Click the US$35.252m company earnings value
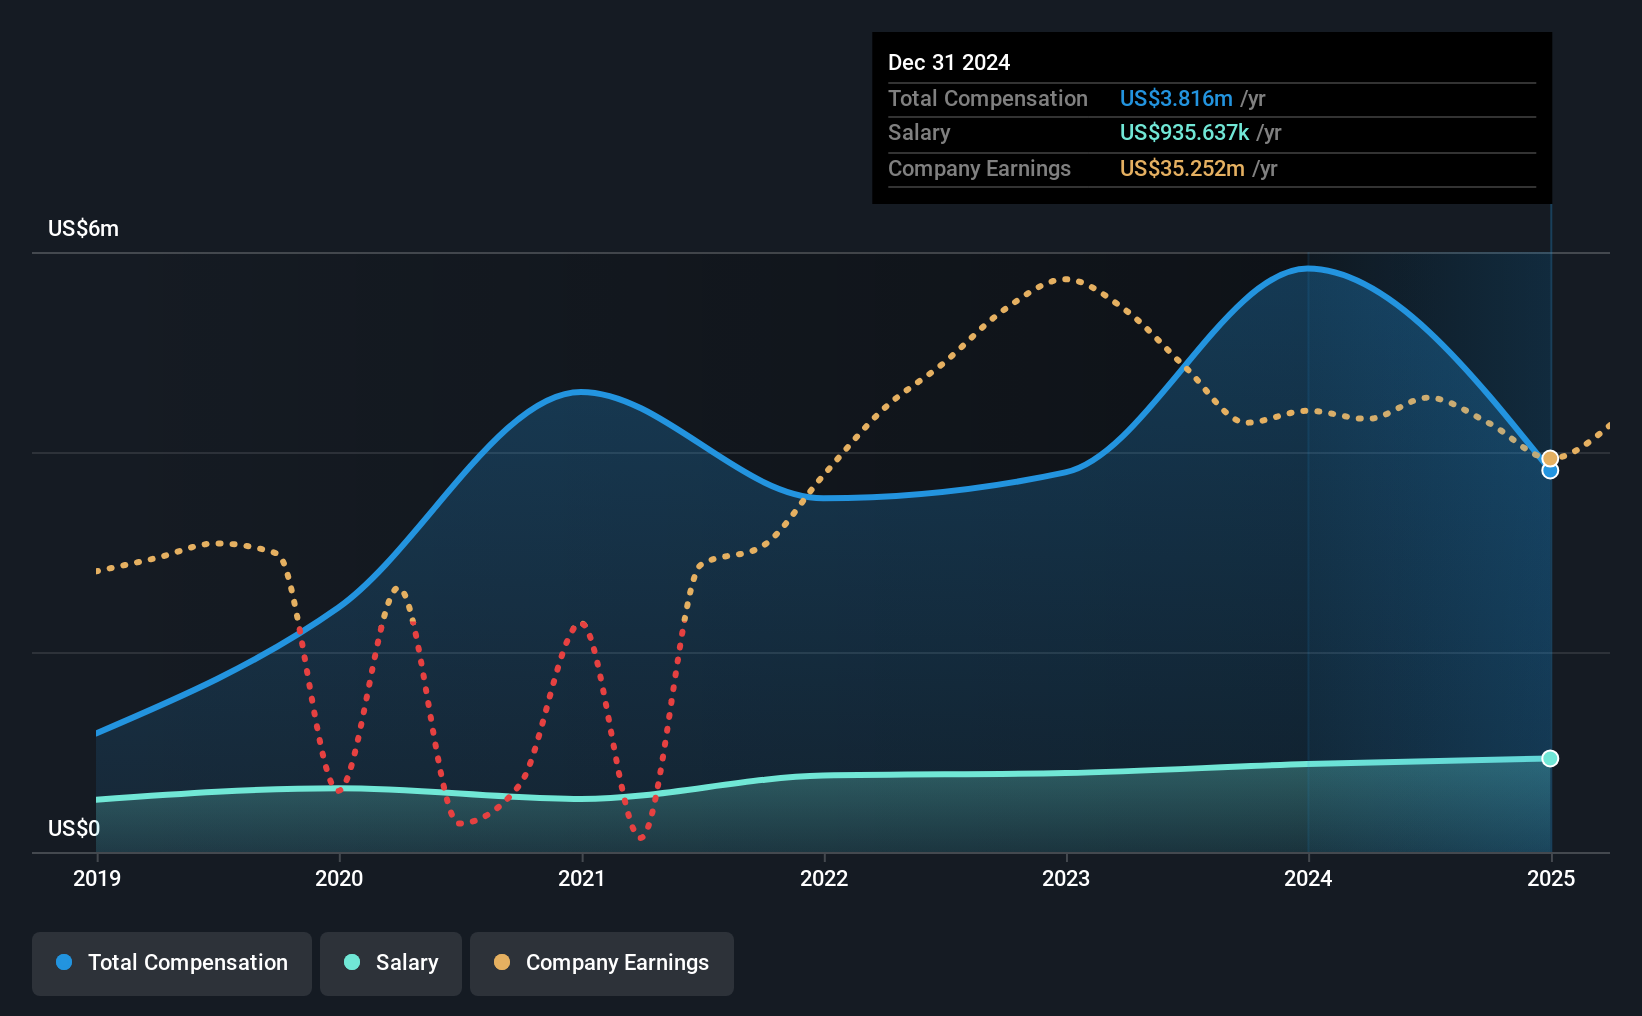The height and width of the screenshot is (1016, 1642). pyautogui.click(x=1182, y=168)
